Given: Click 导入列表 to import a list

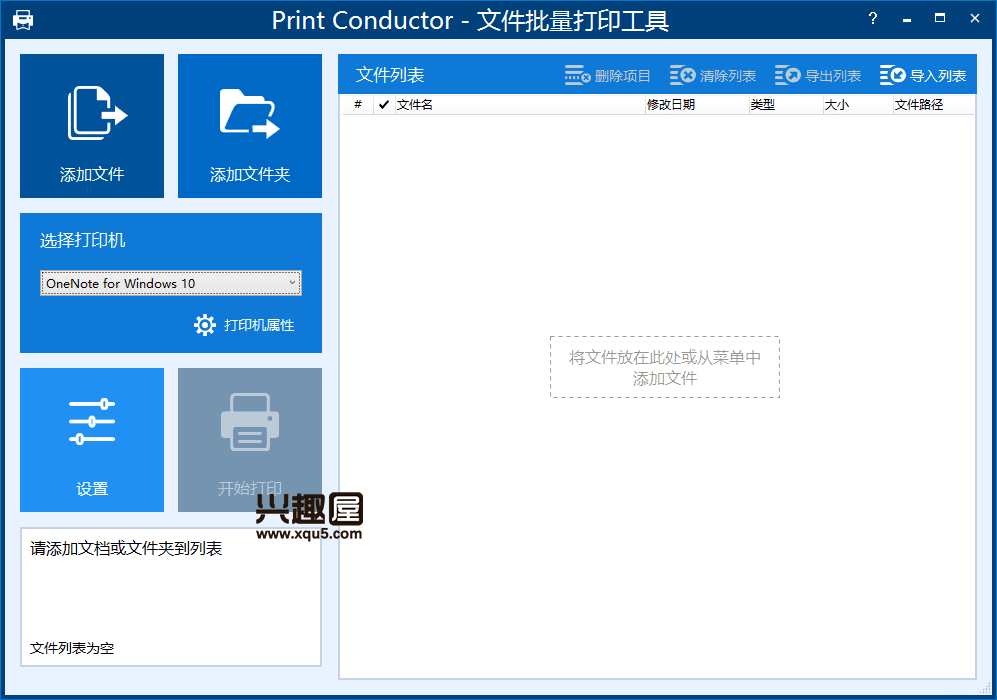Looking at the screenshot, I should (x=923, y=76).
